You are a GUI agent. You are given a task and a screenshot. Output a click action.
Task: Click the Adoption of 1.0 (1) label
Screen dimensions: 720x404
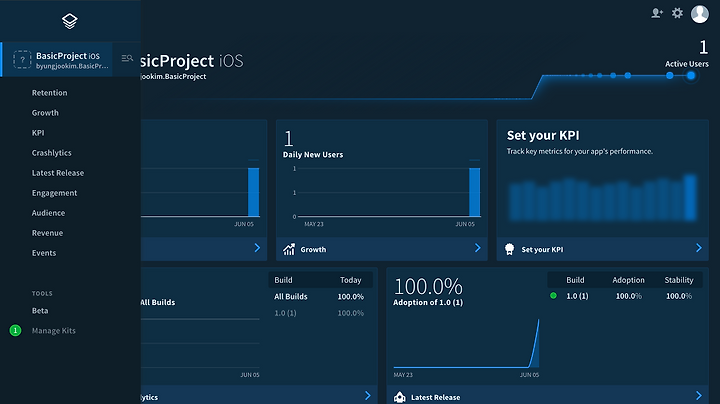pyautogui.click(x=428, y=303)
